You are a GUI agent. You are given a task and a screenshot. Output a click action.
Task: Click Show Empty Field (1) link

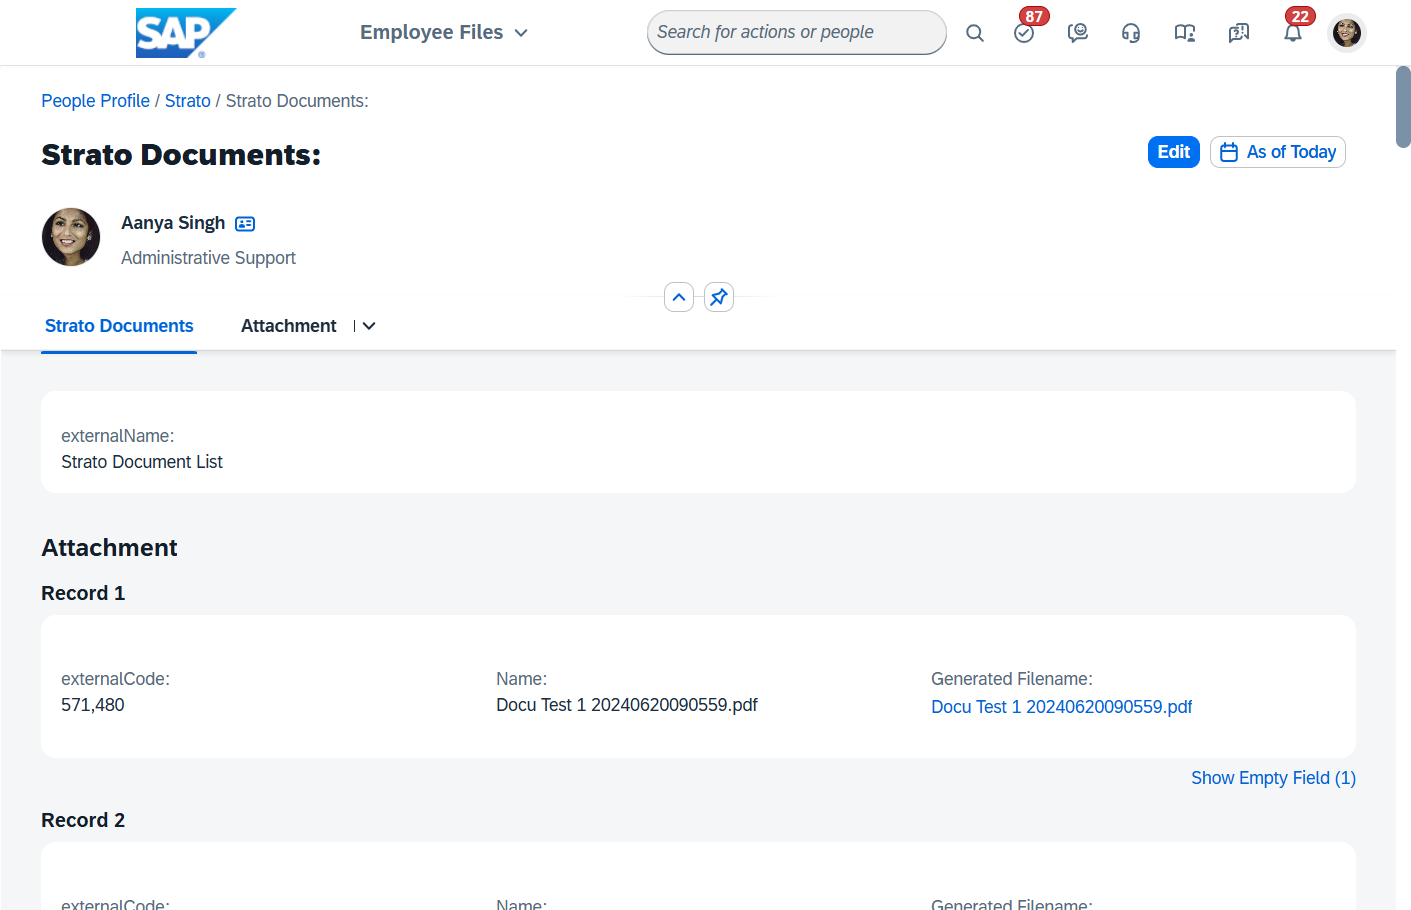tap(1272, 778)
